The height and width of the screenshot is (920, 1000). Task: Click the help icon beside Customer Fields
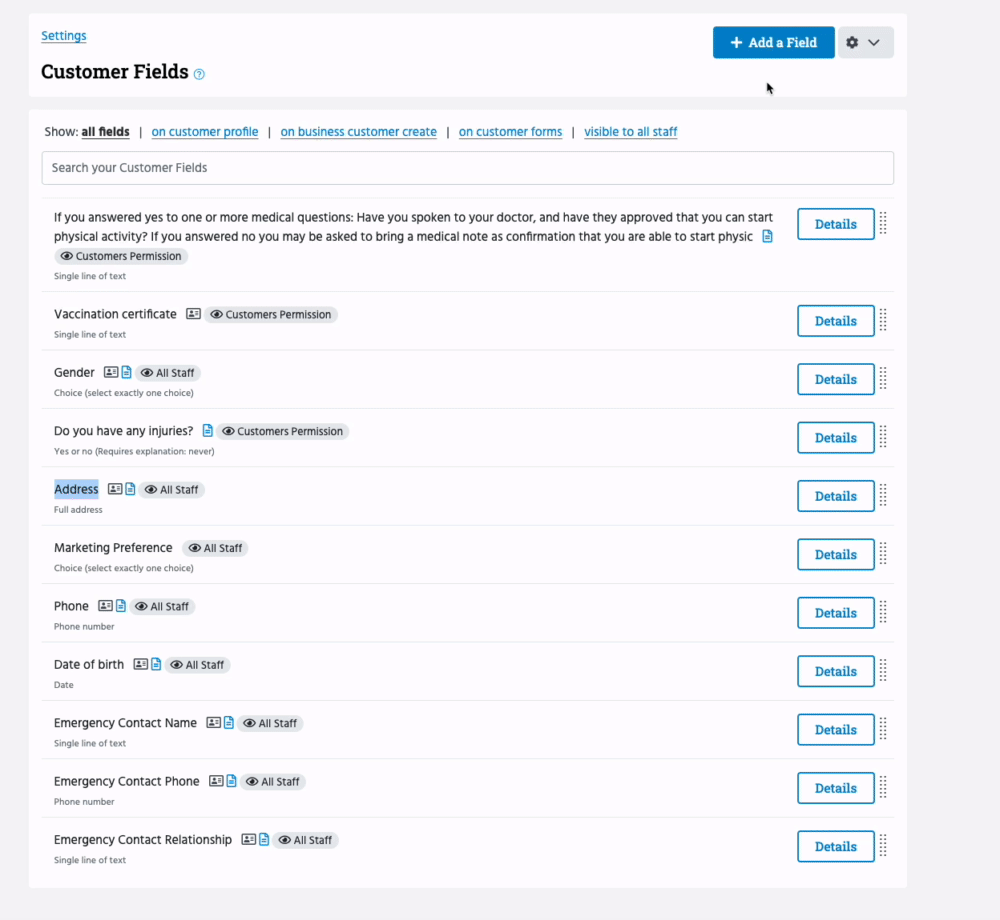pyautogui.click(x=199, y=74)
